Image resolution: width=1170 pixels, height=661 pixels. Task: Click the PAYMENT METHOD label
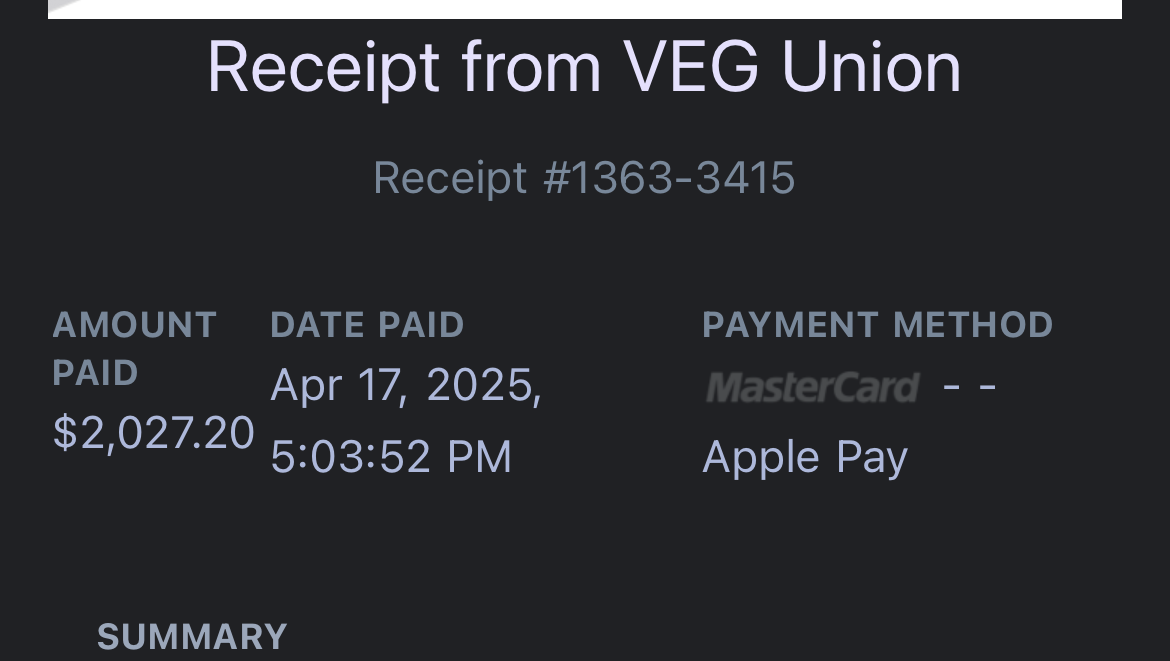pyautogui.click(x=877, y=325)
